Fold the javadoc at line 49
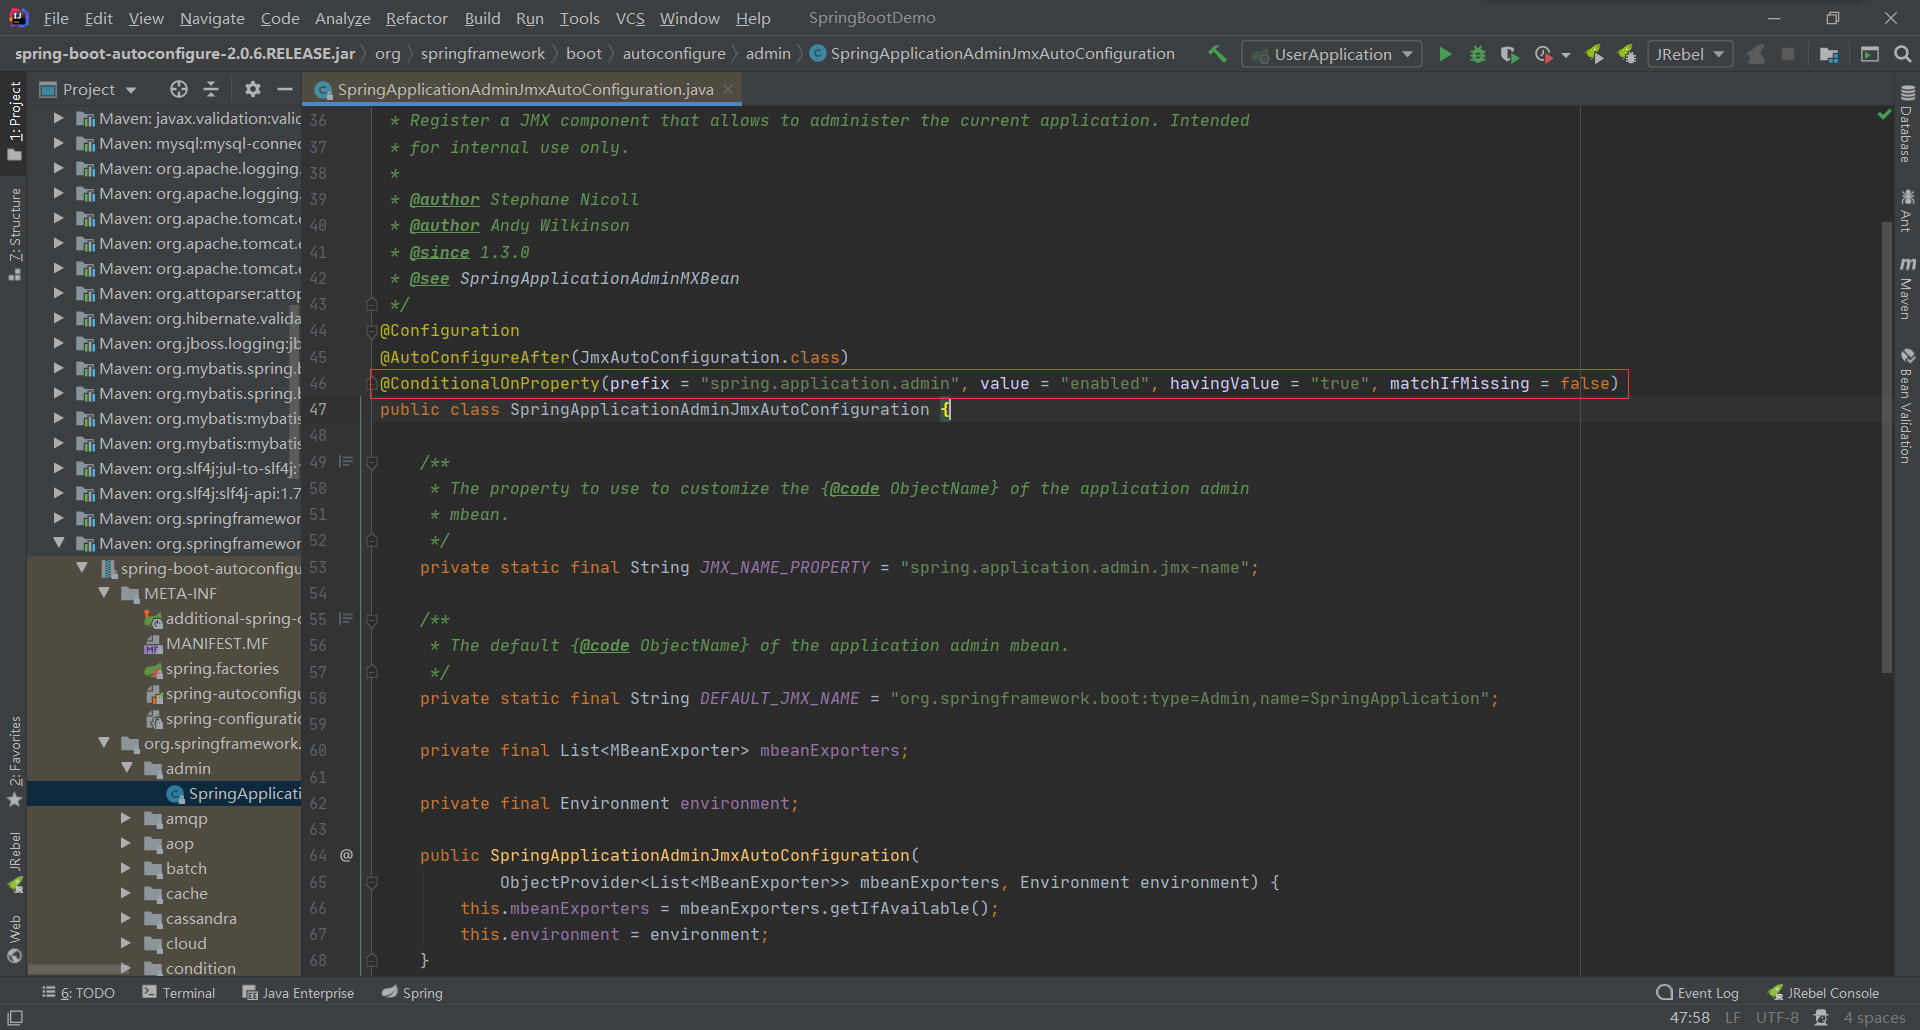Viewport: 1920px width, 1030px height. [x=371, y=463]
